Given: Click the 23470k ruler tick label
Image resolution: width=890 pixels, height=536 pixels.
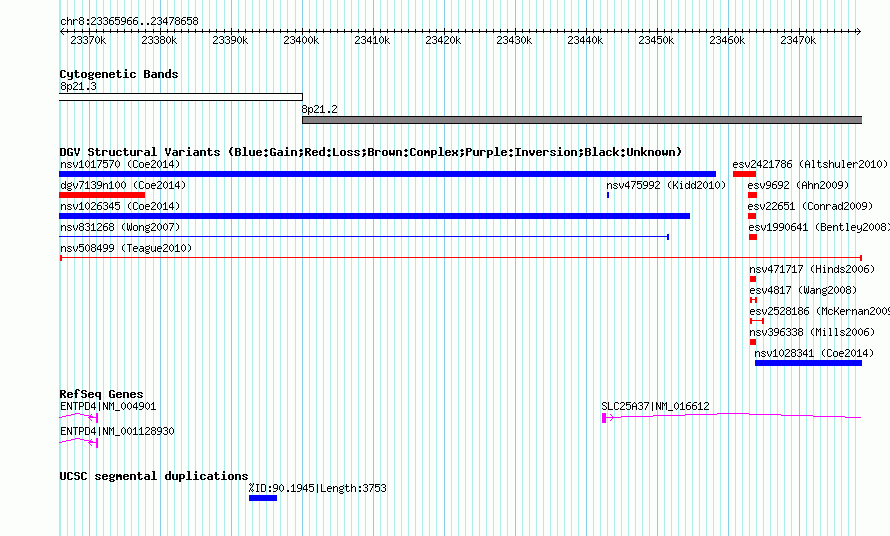Looking at the screenshot, I should 798,40.
